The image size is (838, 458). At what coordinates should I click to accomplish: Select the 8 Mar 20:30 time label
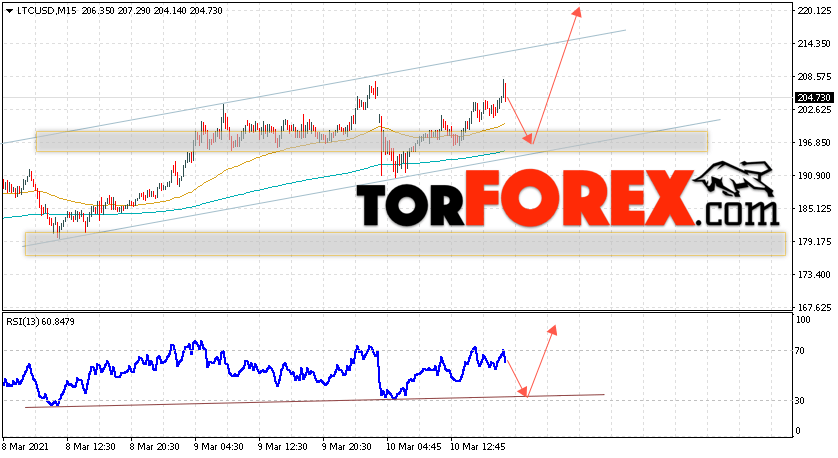[x=154, y=447]
